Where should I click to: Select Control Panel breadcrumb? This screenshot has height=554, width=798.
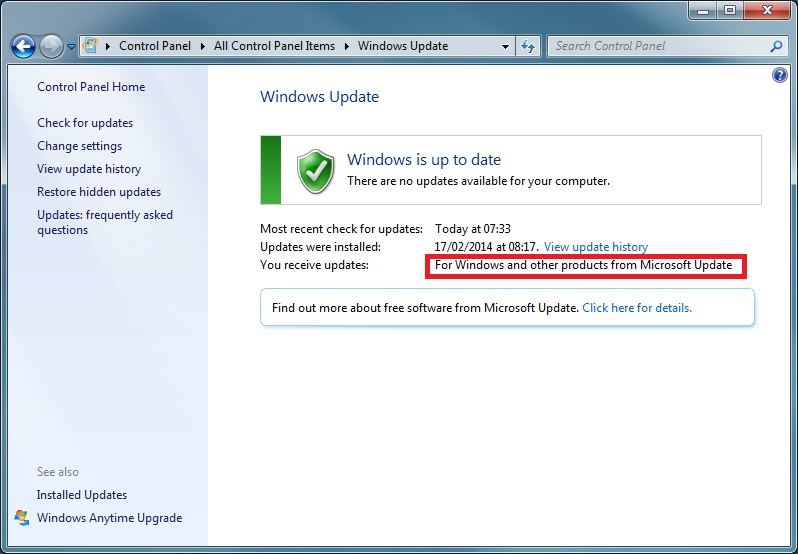tap(155, 46)
